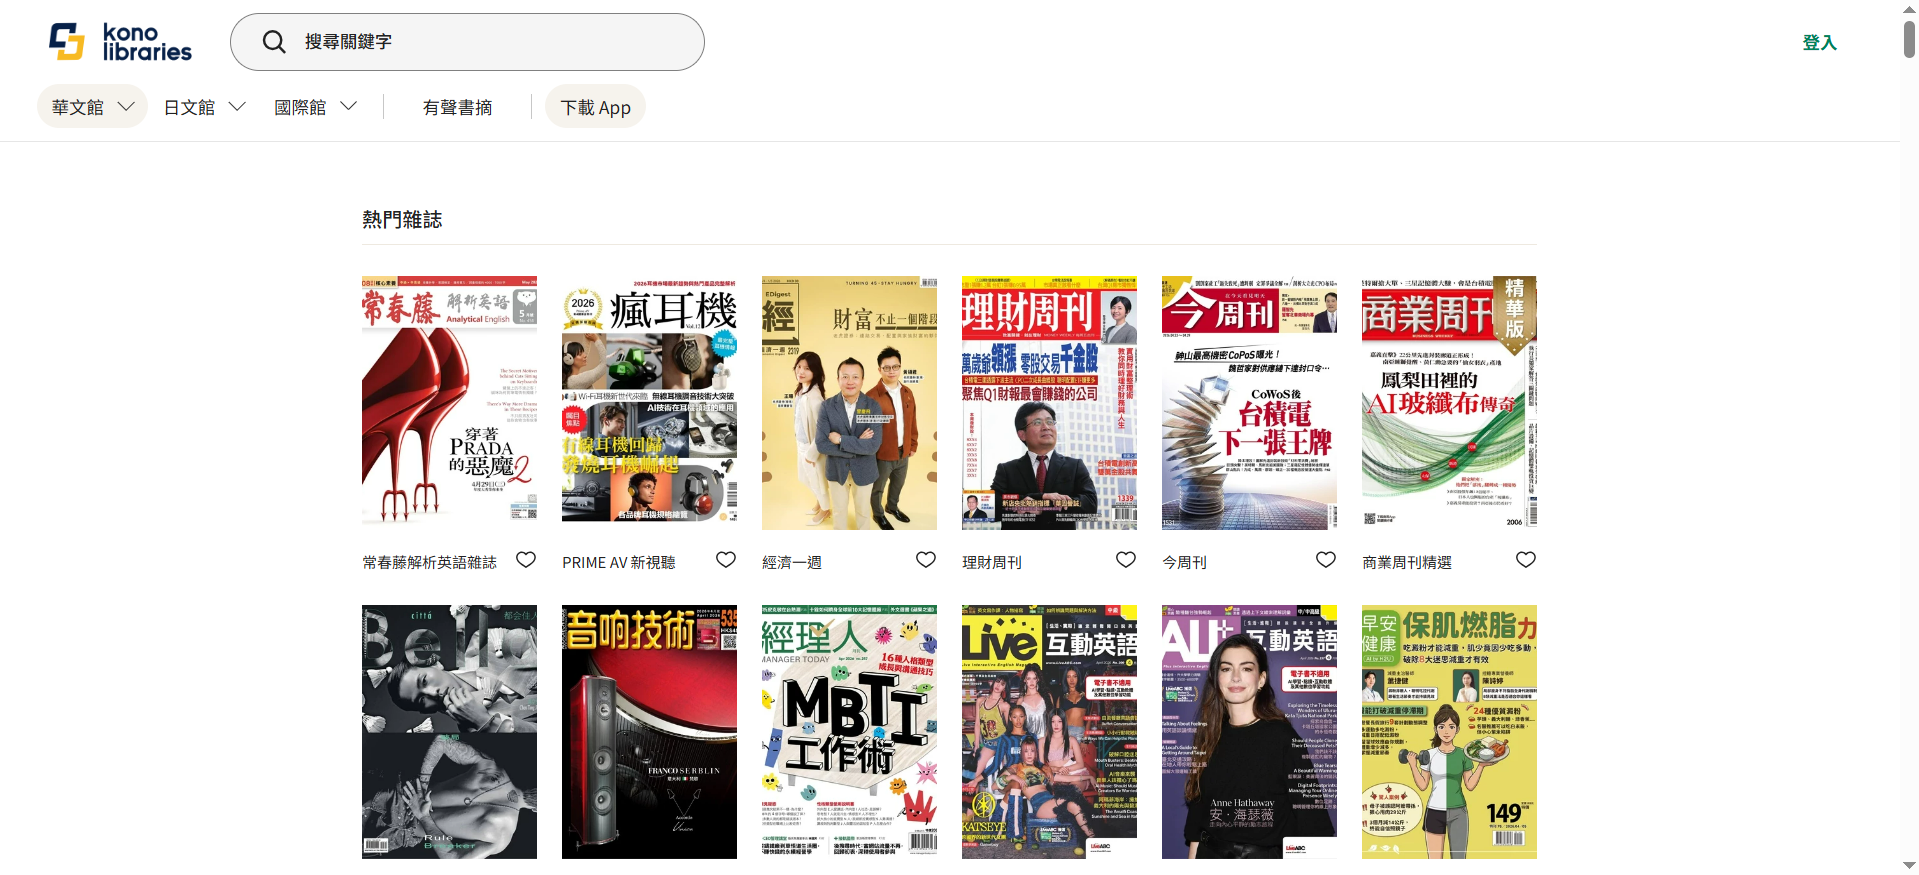Open the 常春藤解析英語雜誌 cover thumbnail
The height and width of the screenshot is (875, 1919).
point(449,402)
